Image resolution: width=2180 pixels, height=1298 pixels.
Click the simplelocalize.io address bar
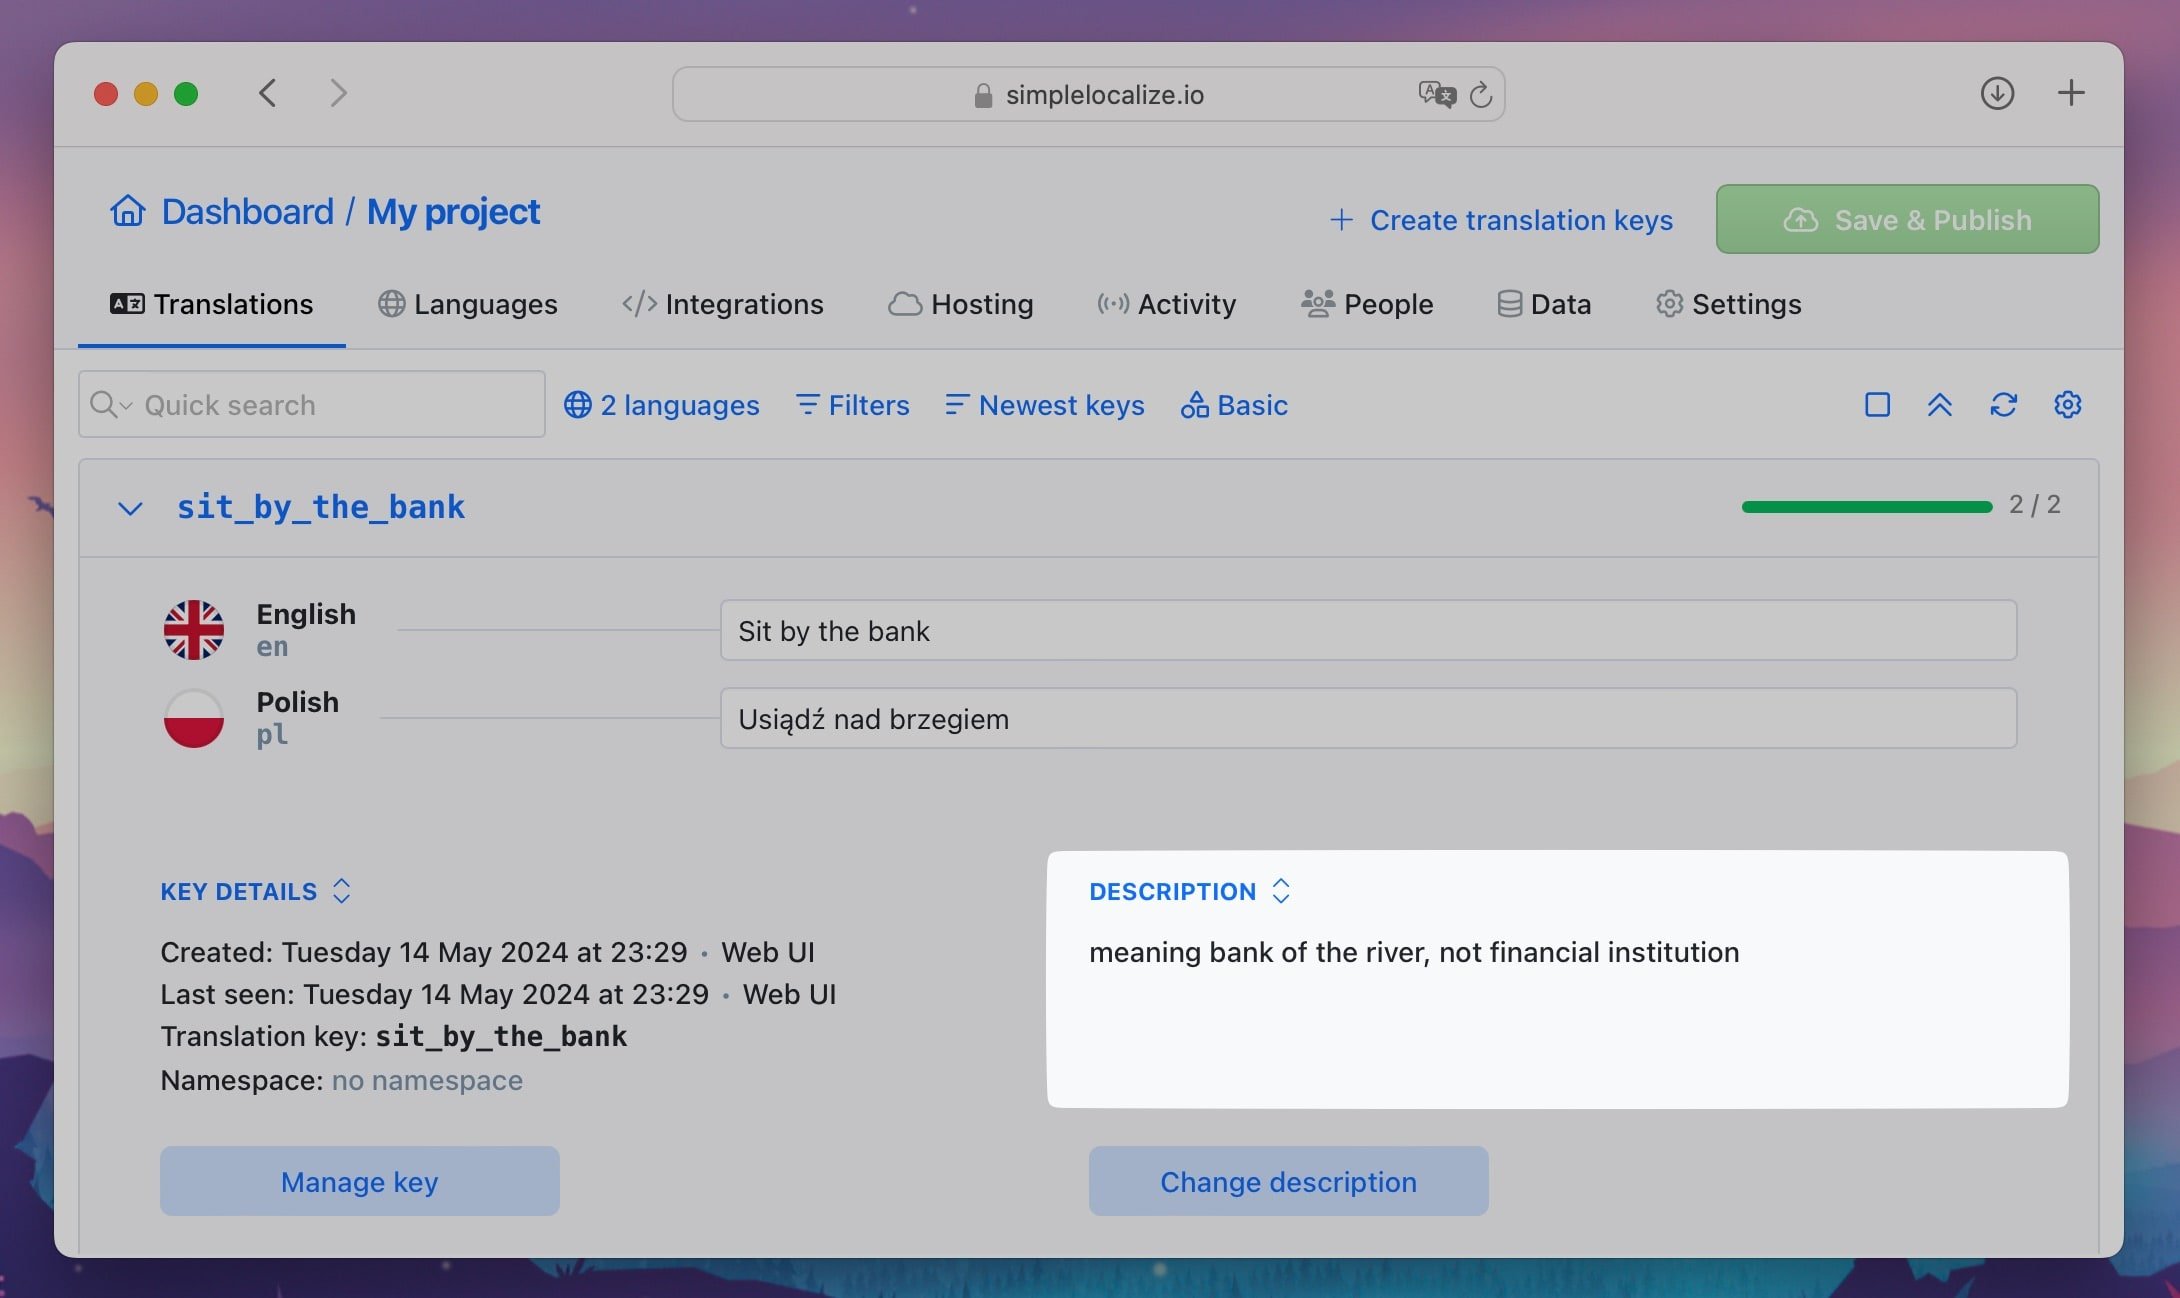[1089, 94]
